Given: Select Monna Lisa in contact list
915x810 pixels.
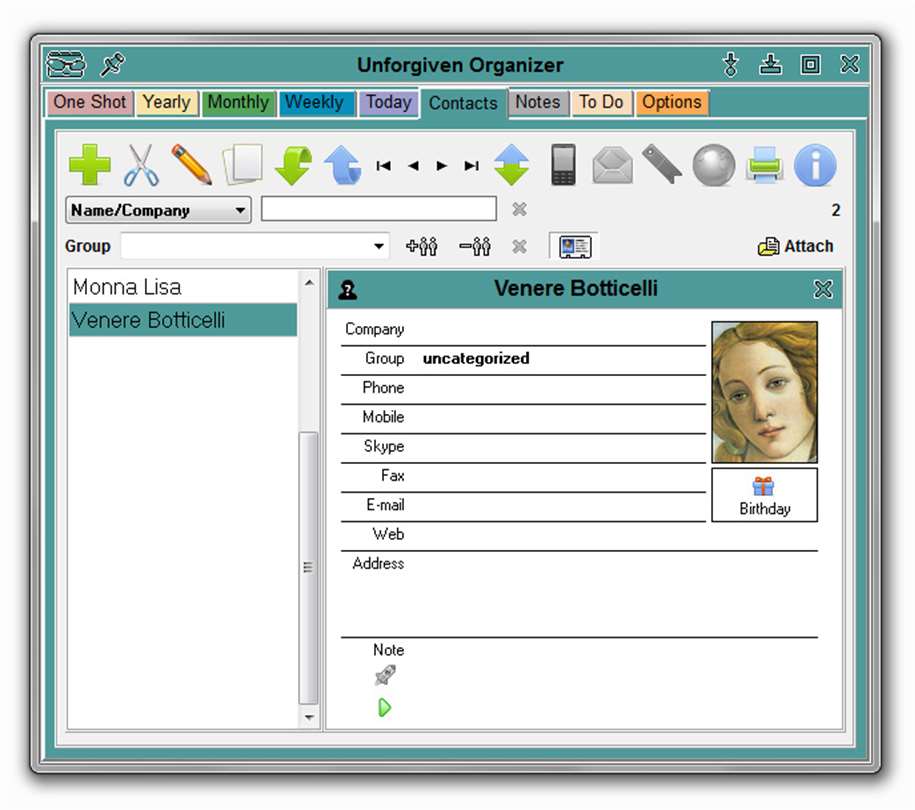Looking at the screenshot, I should pyautogui.click(x=183, y=287).
